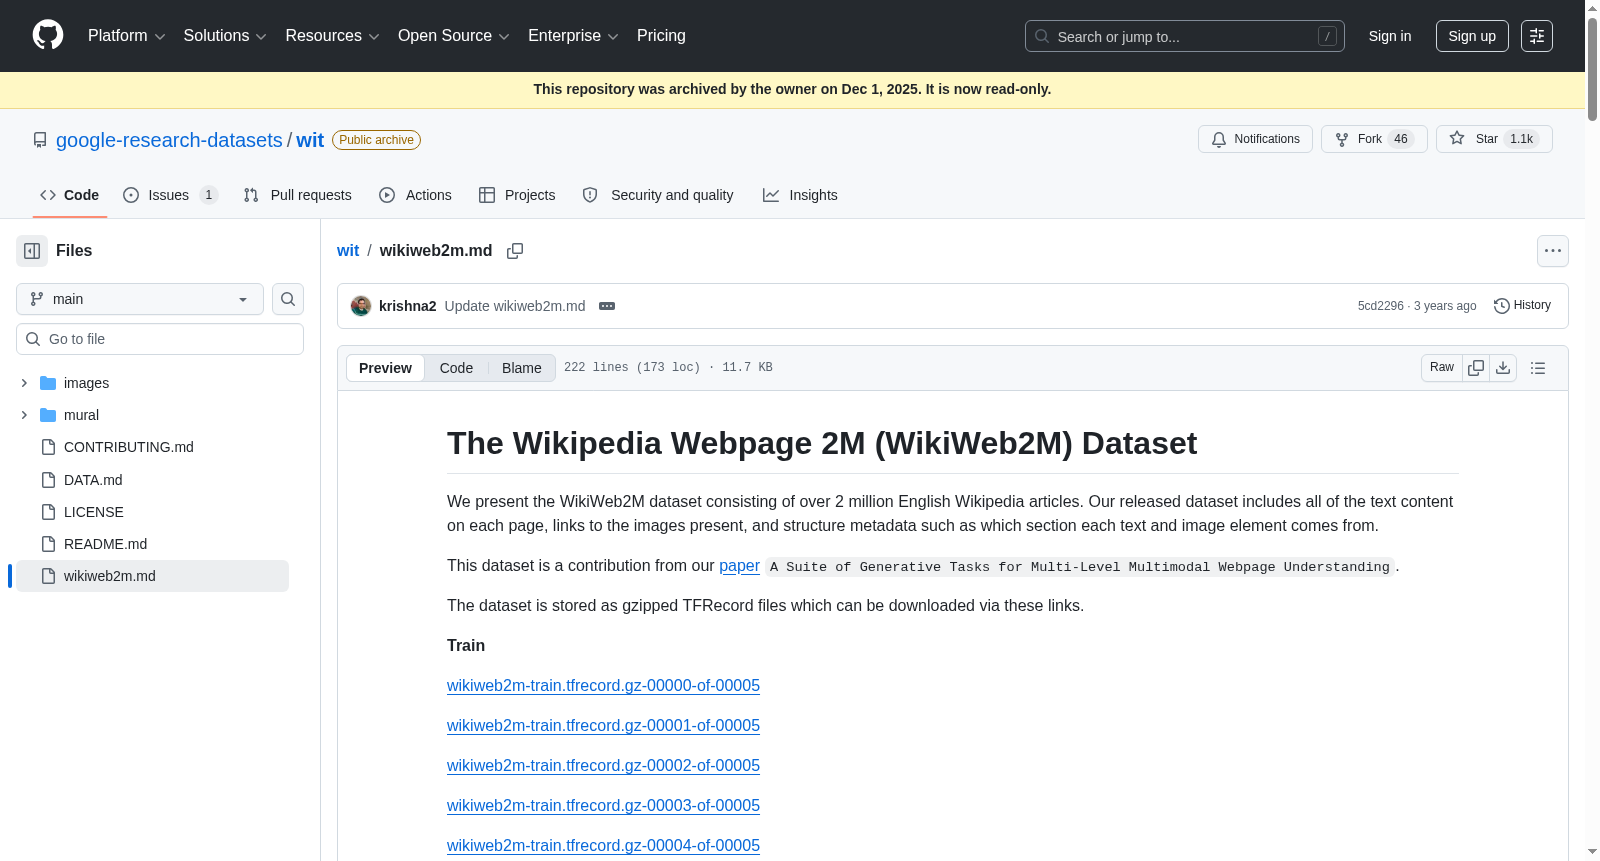Open the Insights tab

click(x=800, y=195)
